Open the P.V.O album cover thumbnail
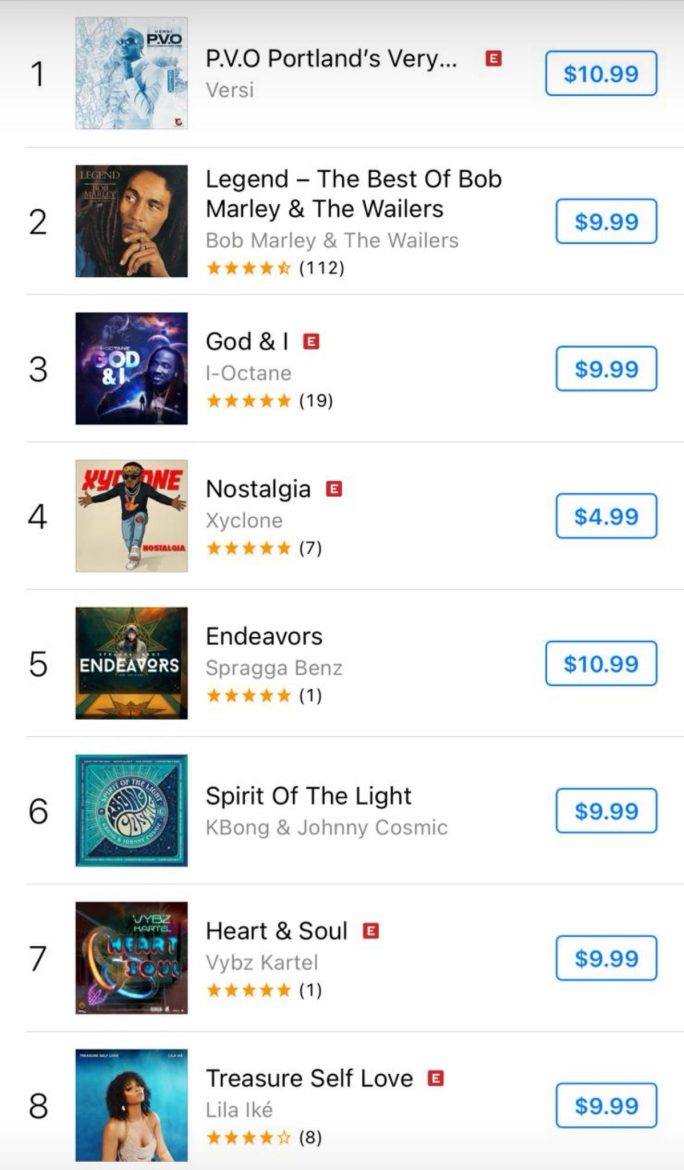Viewport: 684px width, 1170px height. (131, 73)
